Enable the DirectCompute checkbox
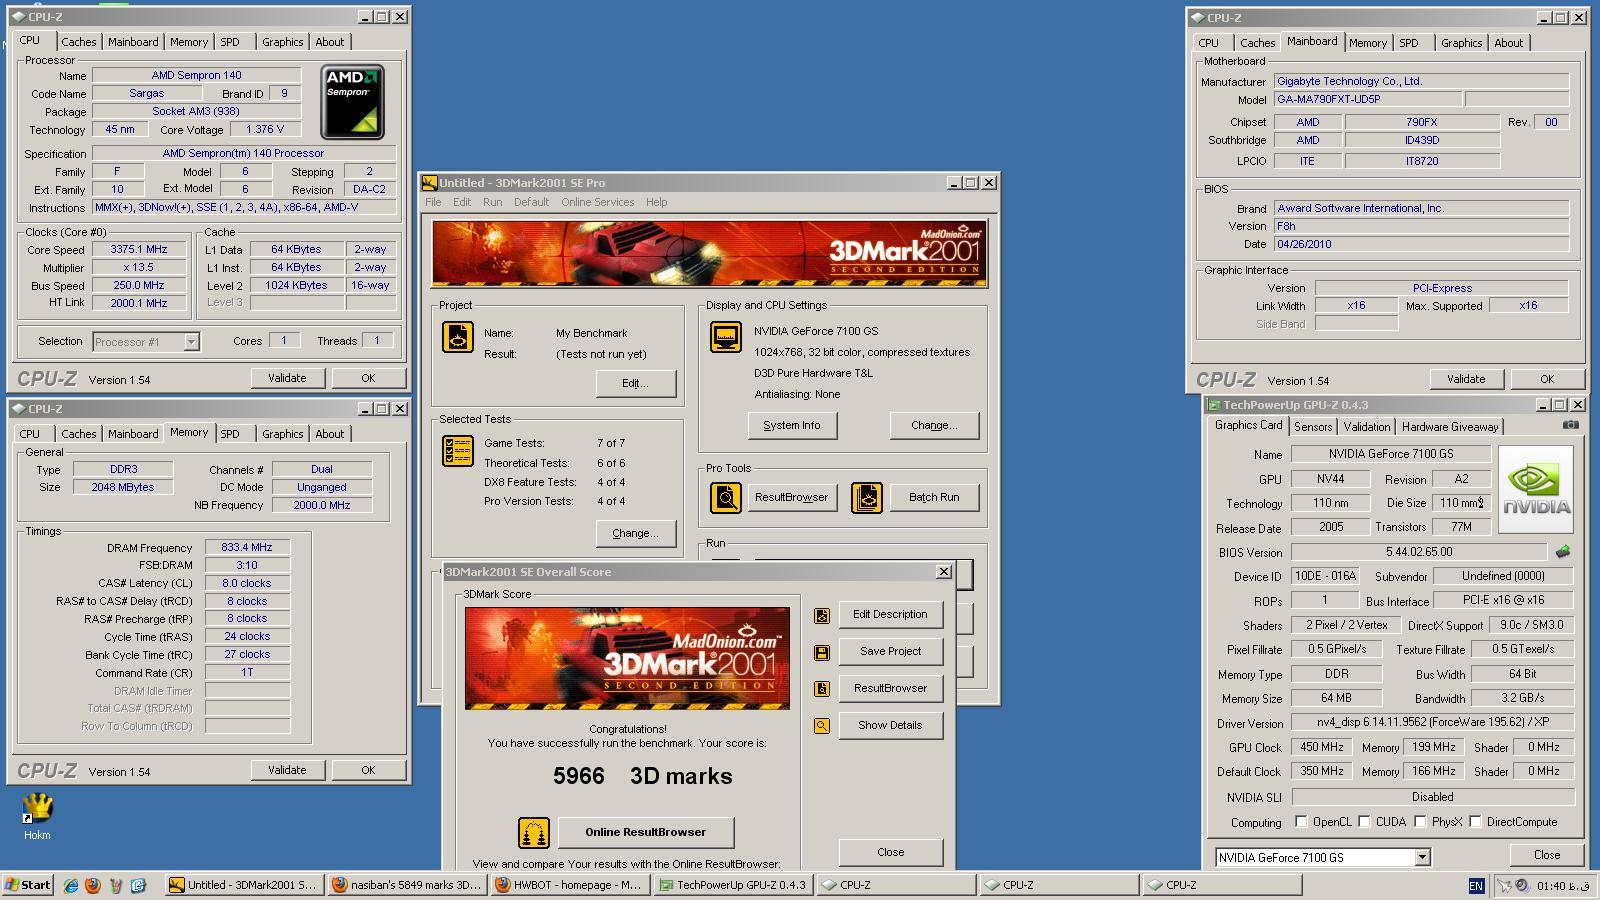The width and height of the screenshot is (1600, 900). coord(1475,821)
